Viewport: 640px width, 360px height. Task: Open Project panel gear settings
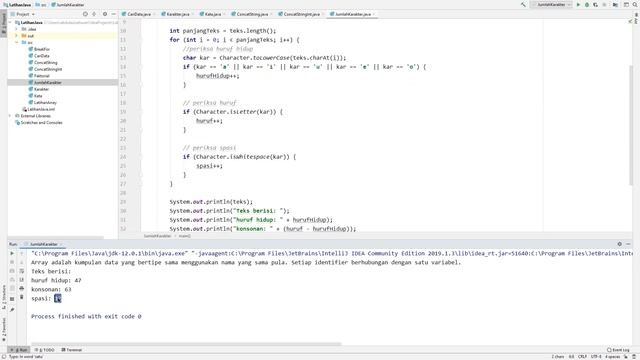coord(105,14)
